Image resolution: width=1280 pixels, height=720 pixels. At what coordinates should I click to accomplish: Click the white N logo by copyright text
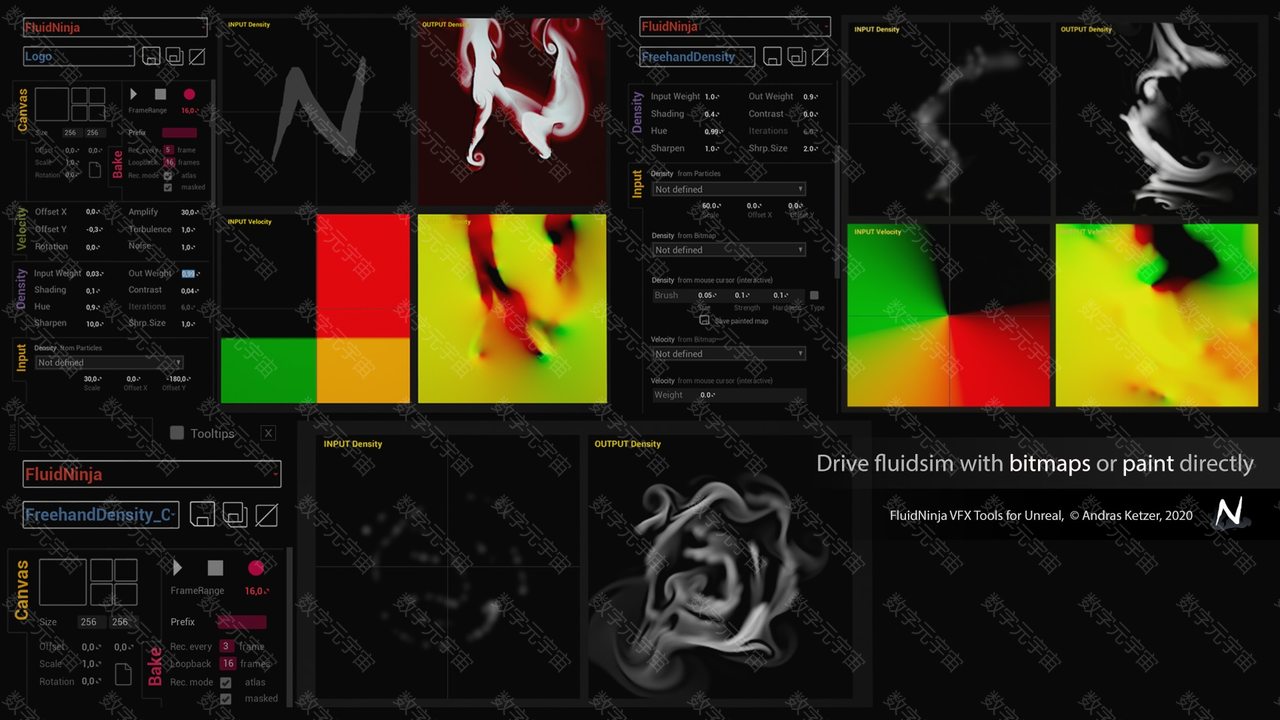pos(1229,513)
